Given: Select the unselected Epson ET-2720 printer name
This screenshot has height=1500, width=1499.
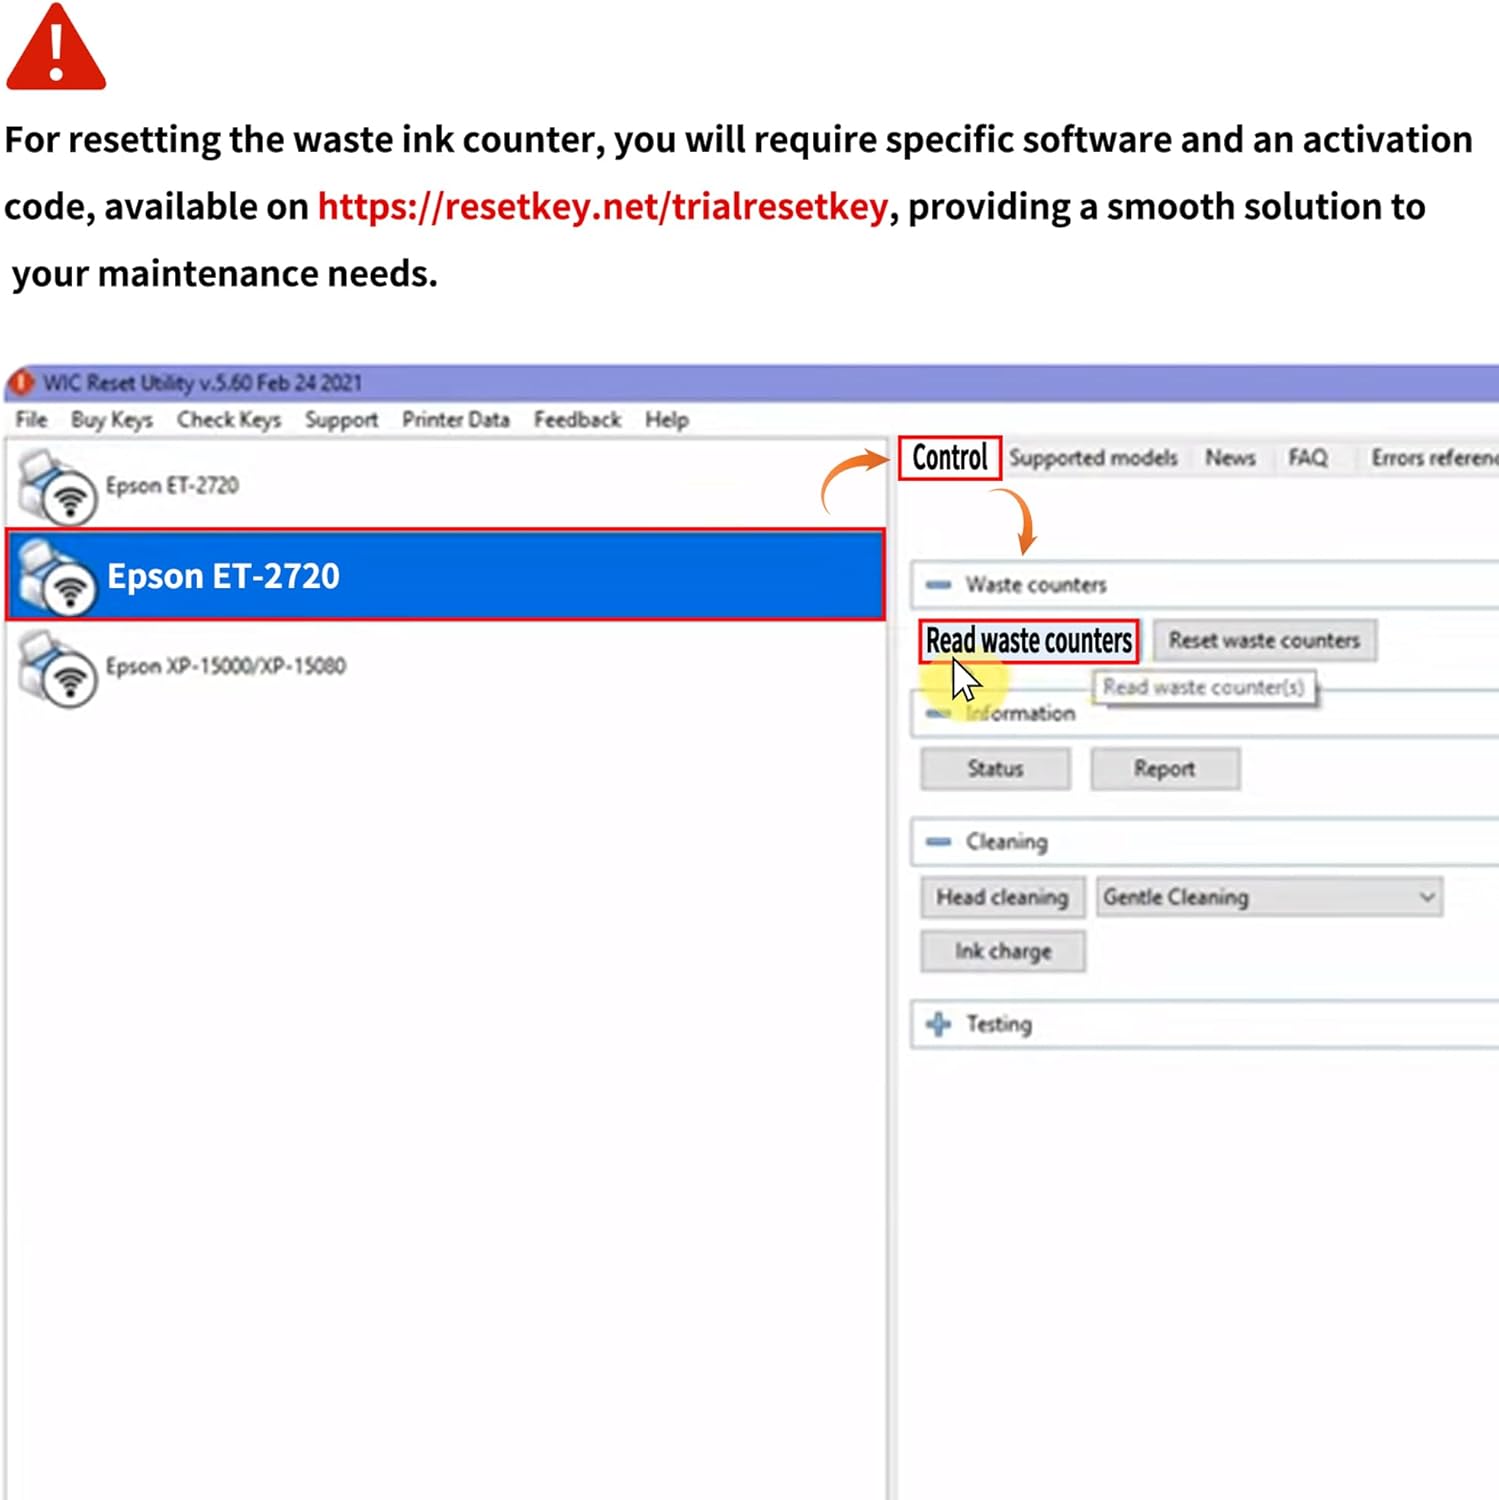Looking at the screenshot, I should (x=172, y=486).
